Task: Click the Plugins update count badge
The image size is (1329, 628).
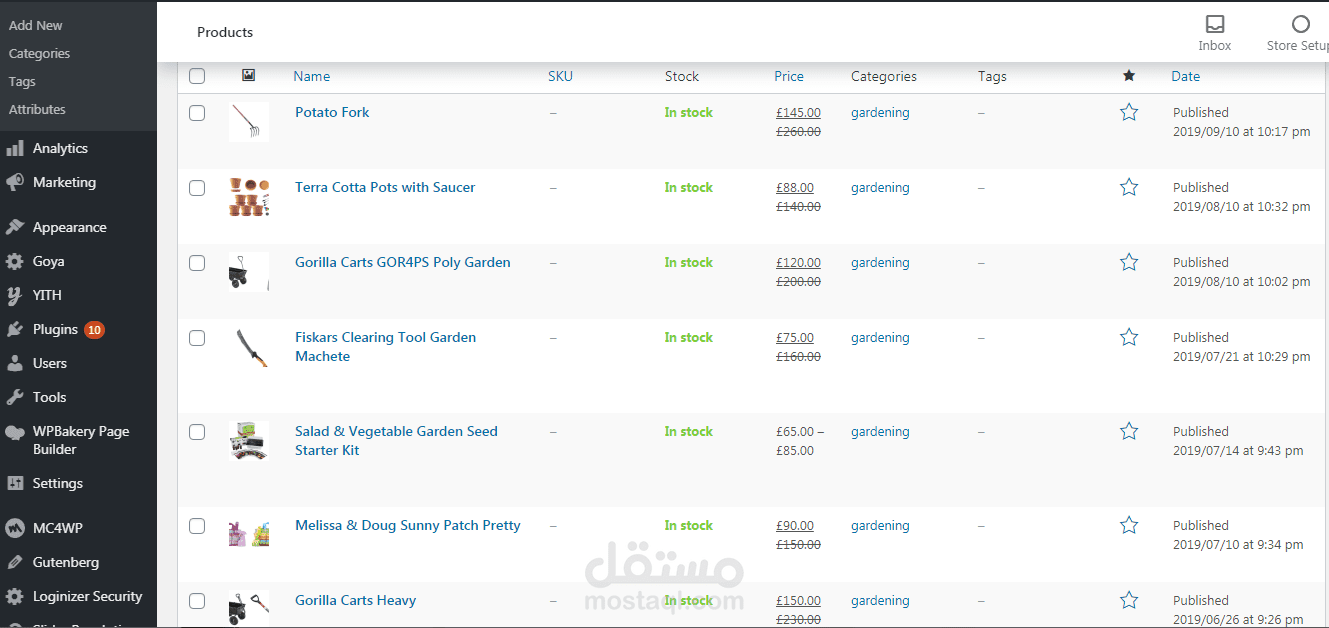Action: pos(94,329)
